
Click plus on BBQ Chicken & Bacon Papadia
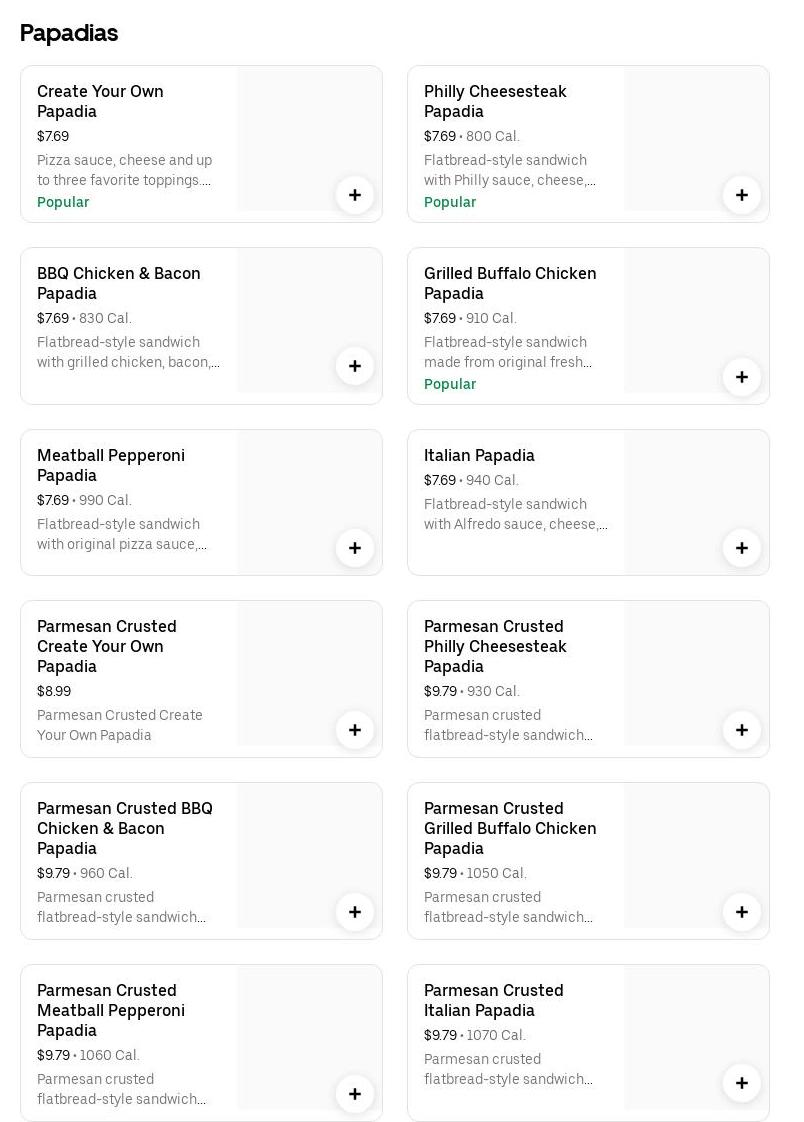pos(354,366)
